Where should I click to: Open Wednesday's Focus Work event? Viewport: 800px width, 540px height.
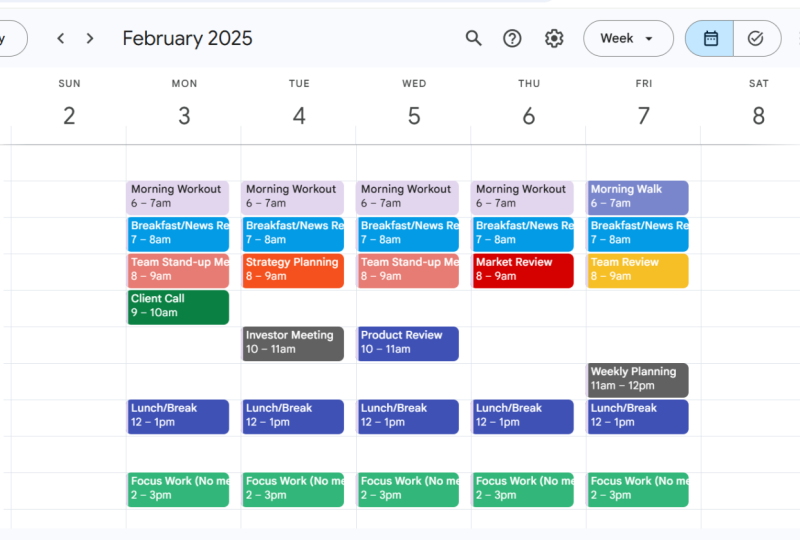coord(408,489)
